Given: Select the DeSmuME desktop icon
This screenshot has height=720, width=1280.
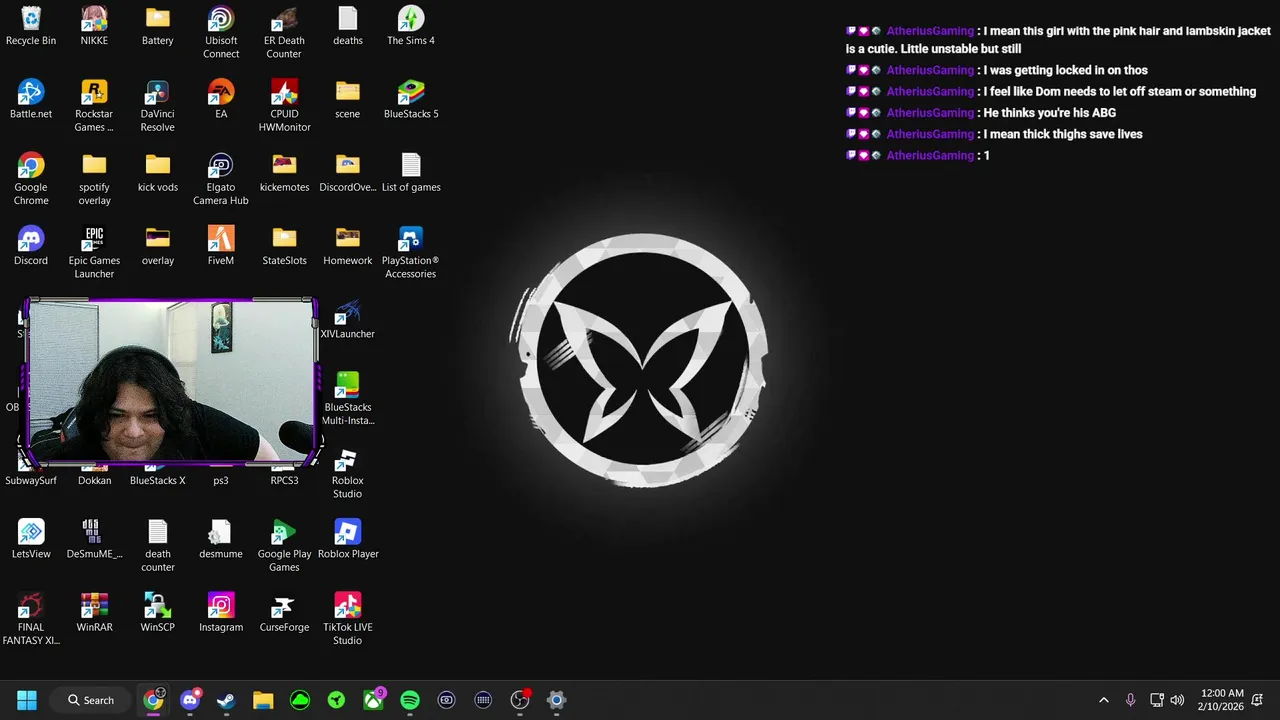Looking at the screenshot, I should pos(94,540).
